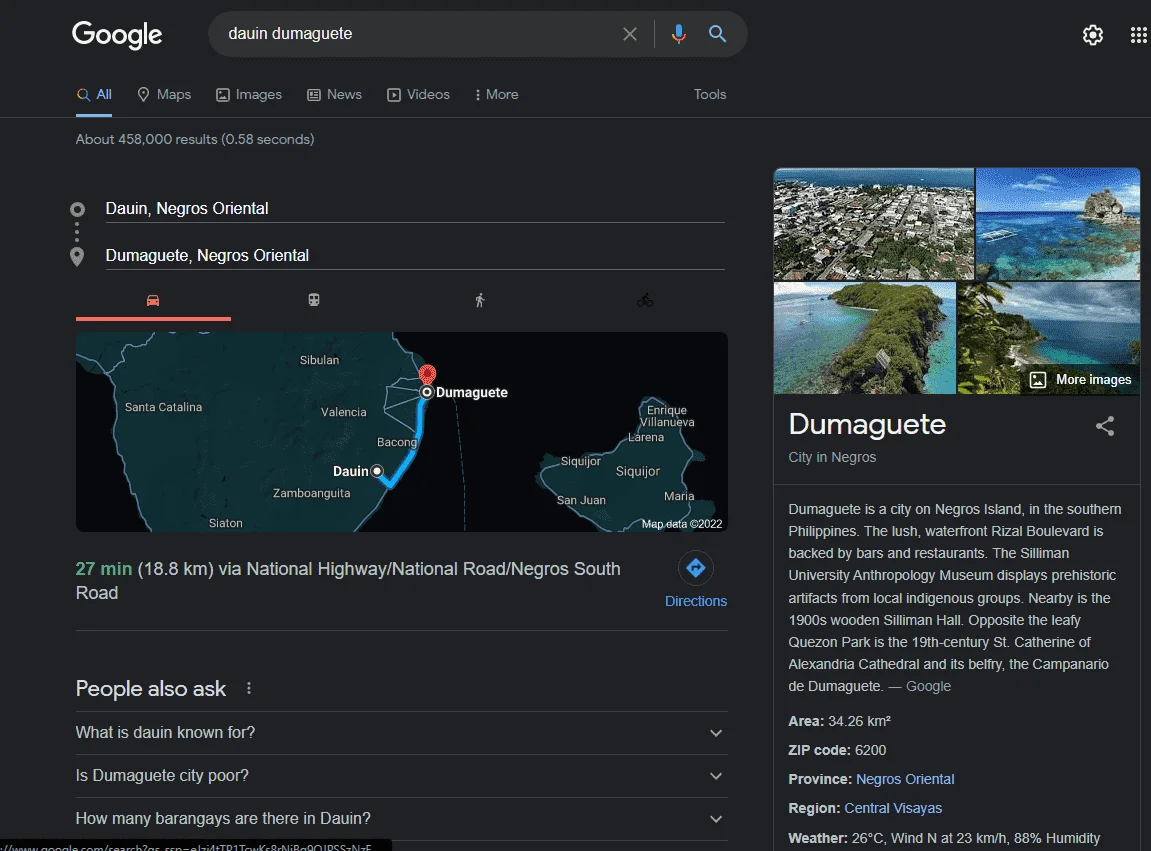Switch to the Videos tab
This screenshot has width=1151, height=851.
click(418, 94)
